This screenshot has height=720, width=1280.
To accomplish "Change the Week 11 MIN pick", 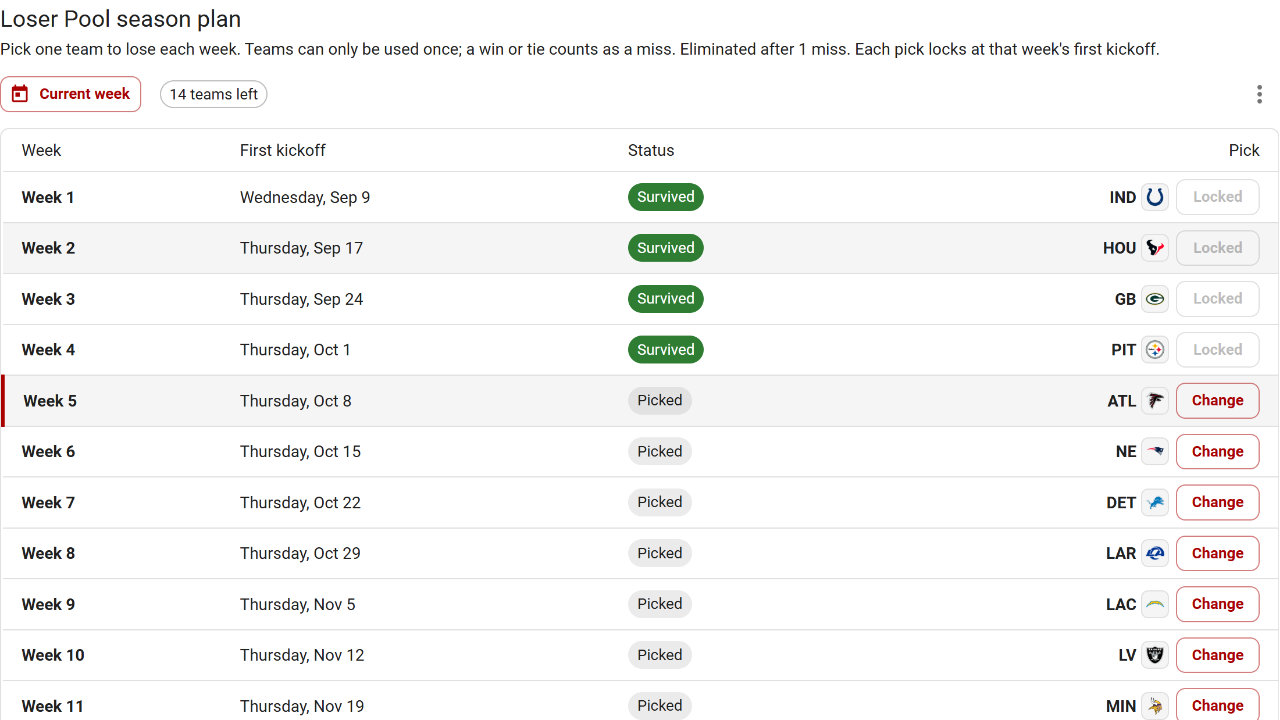I will click(x=1217, y=705).
